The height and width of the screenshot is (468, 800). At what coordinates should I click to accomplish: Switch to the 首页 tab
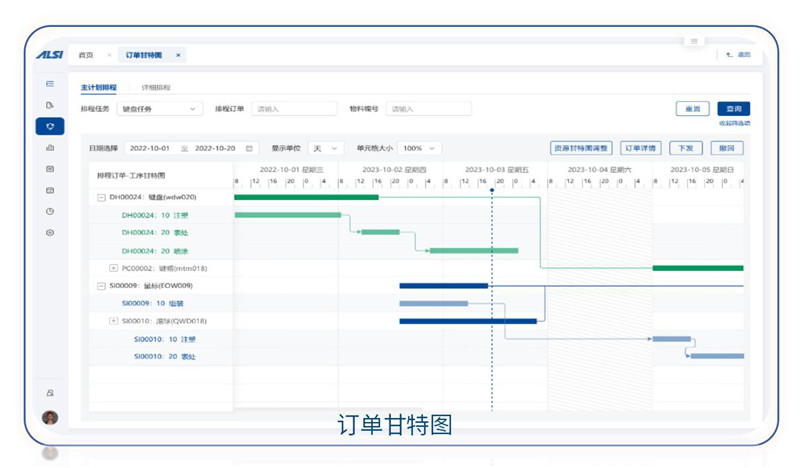click(86, 55)
